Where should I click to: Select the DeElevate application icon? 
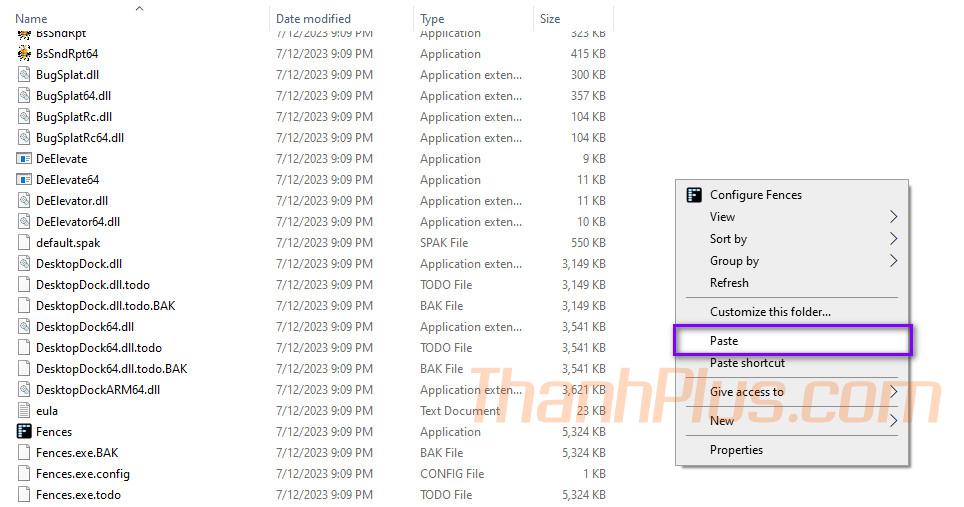click(x=24, y=159)
